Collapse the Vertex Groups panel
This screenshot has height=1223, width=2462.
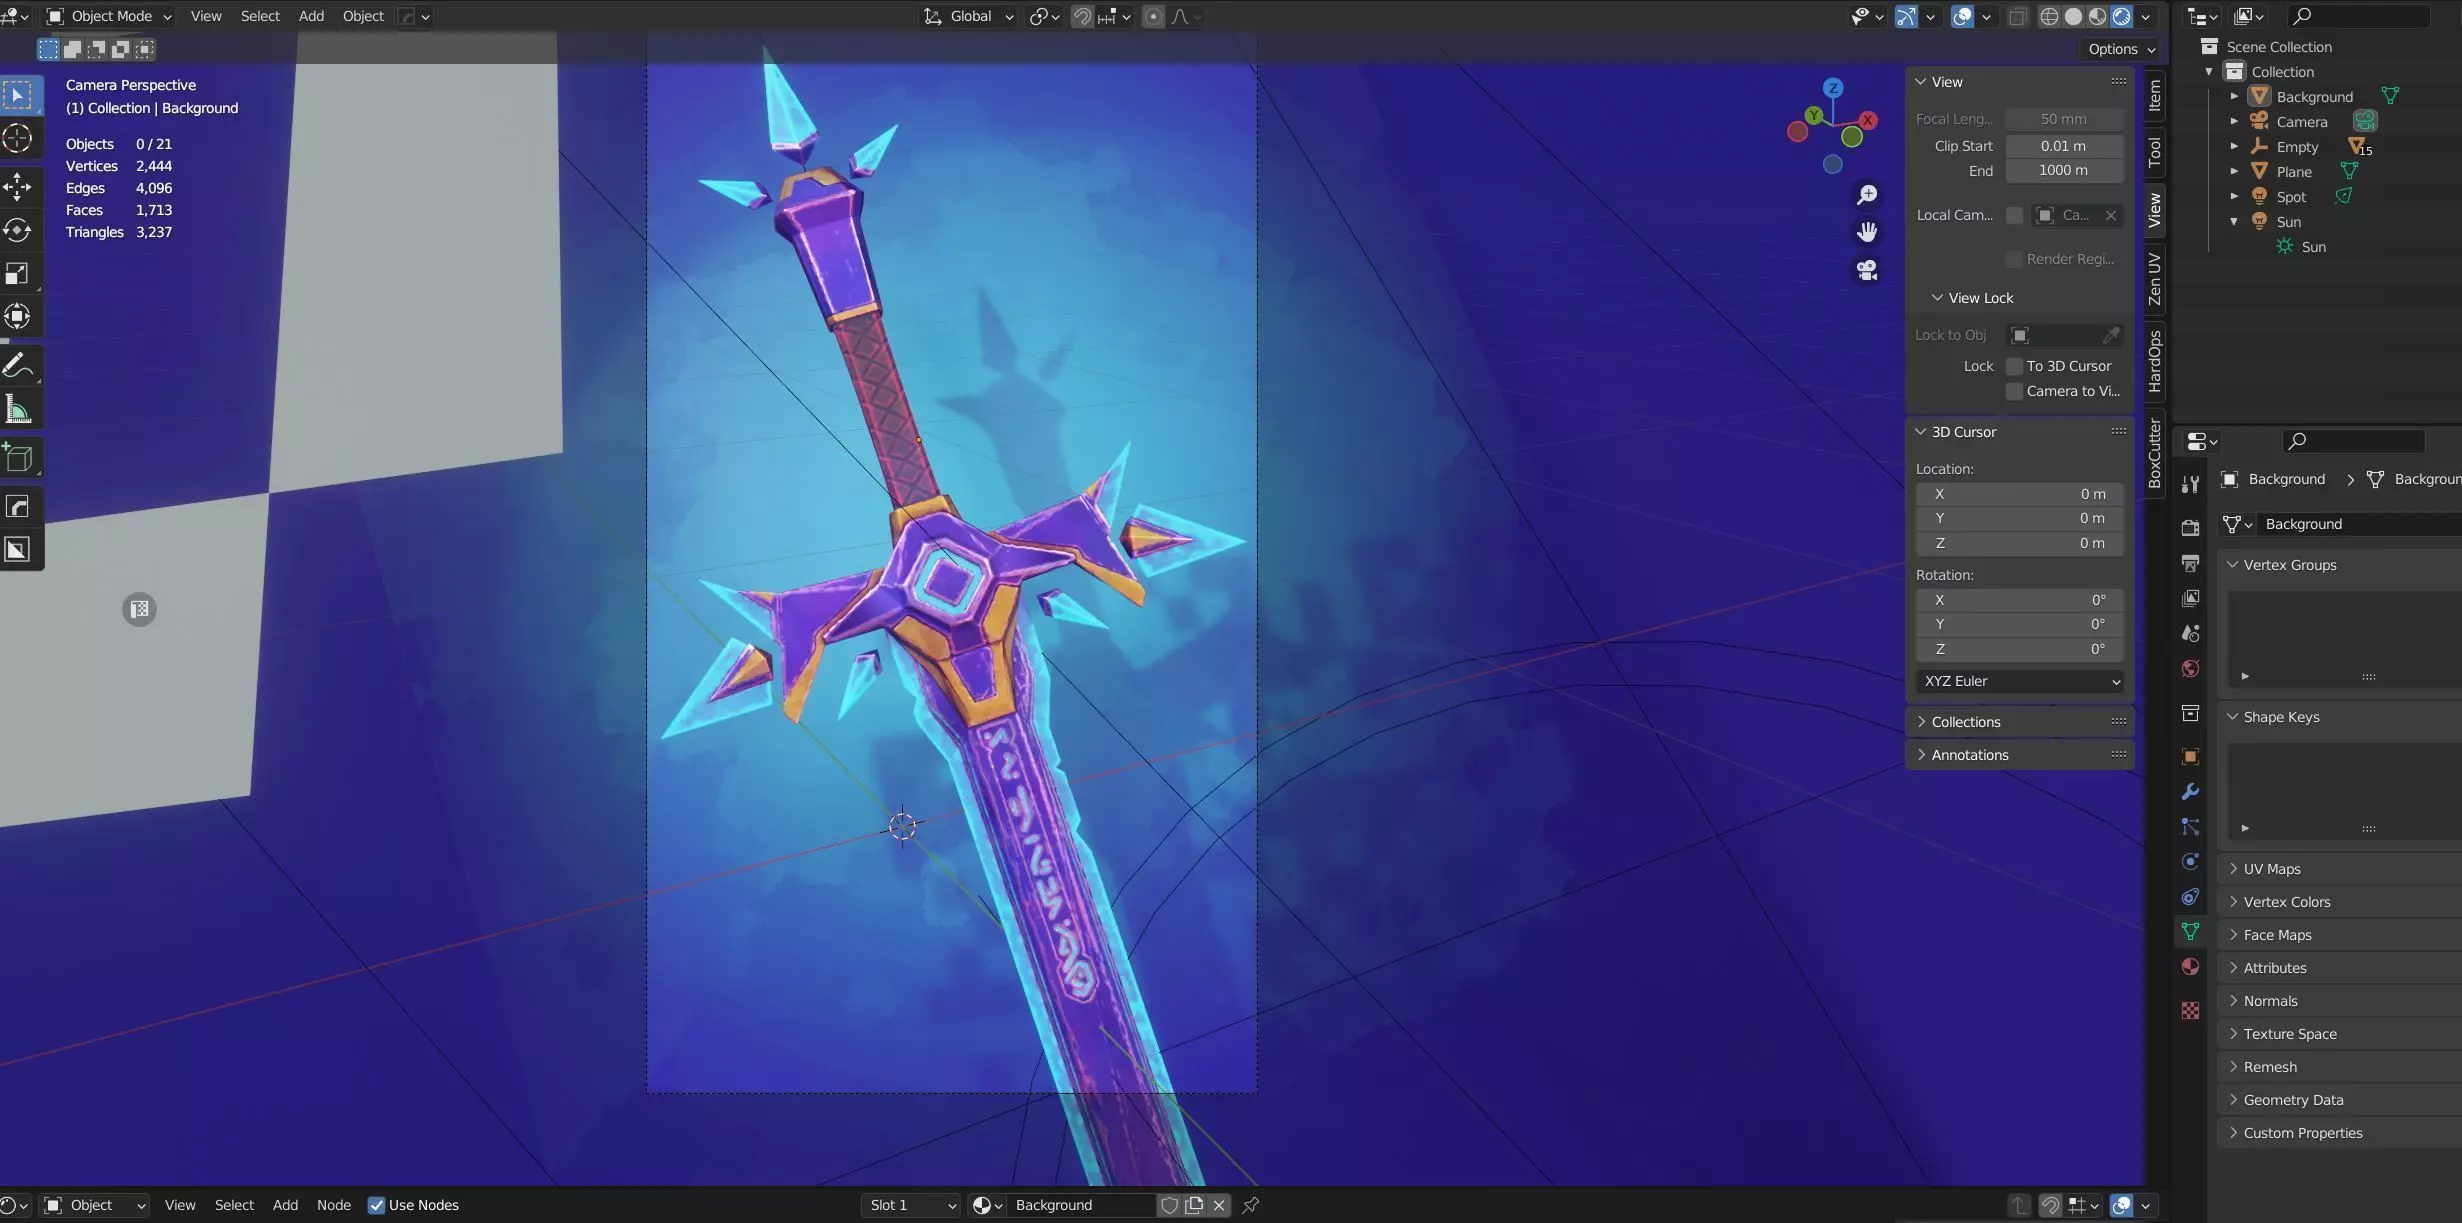[x=2340, y=565]
